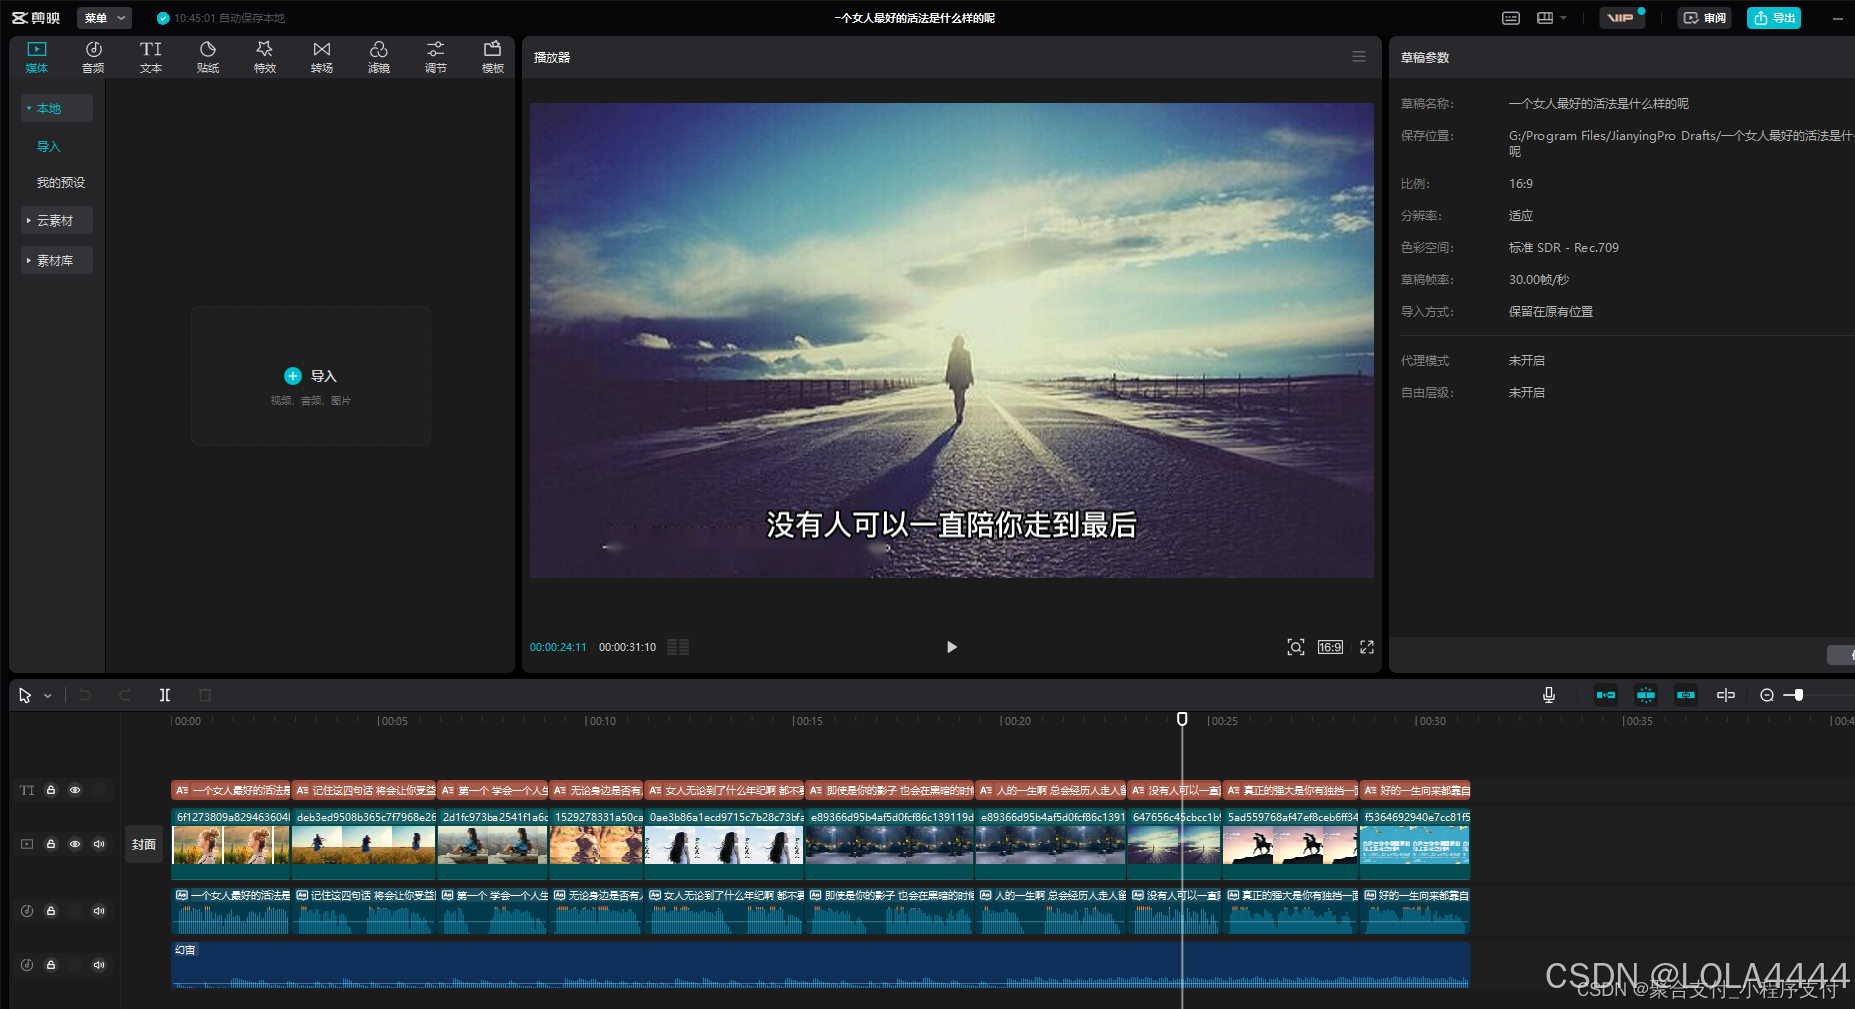Click the playhead marker on the ruler
This screenshot has width=1855, height=1009.
(1182, 719)
